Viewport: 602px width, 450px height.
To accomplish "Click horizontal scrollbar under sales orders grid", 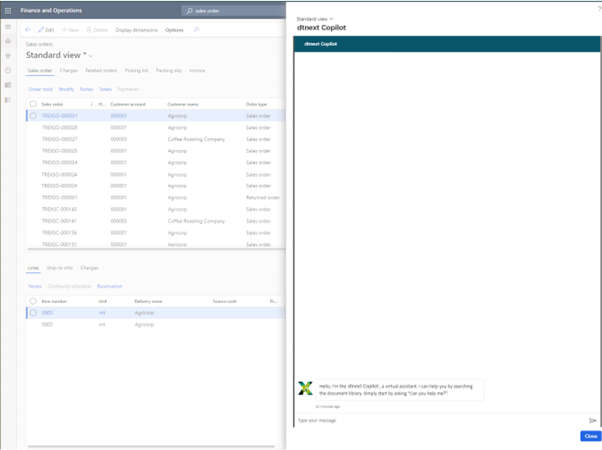I will pos(156,249).
